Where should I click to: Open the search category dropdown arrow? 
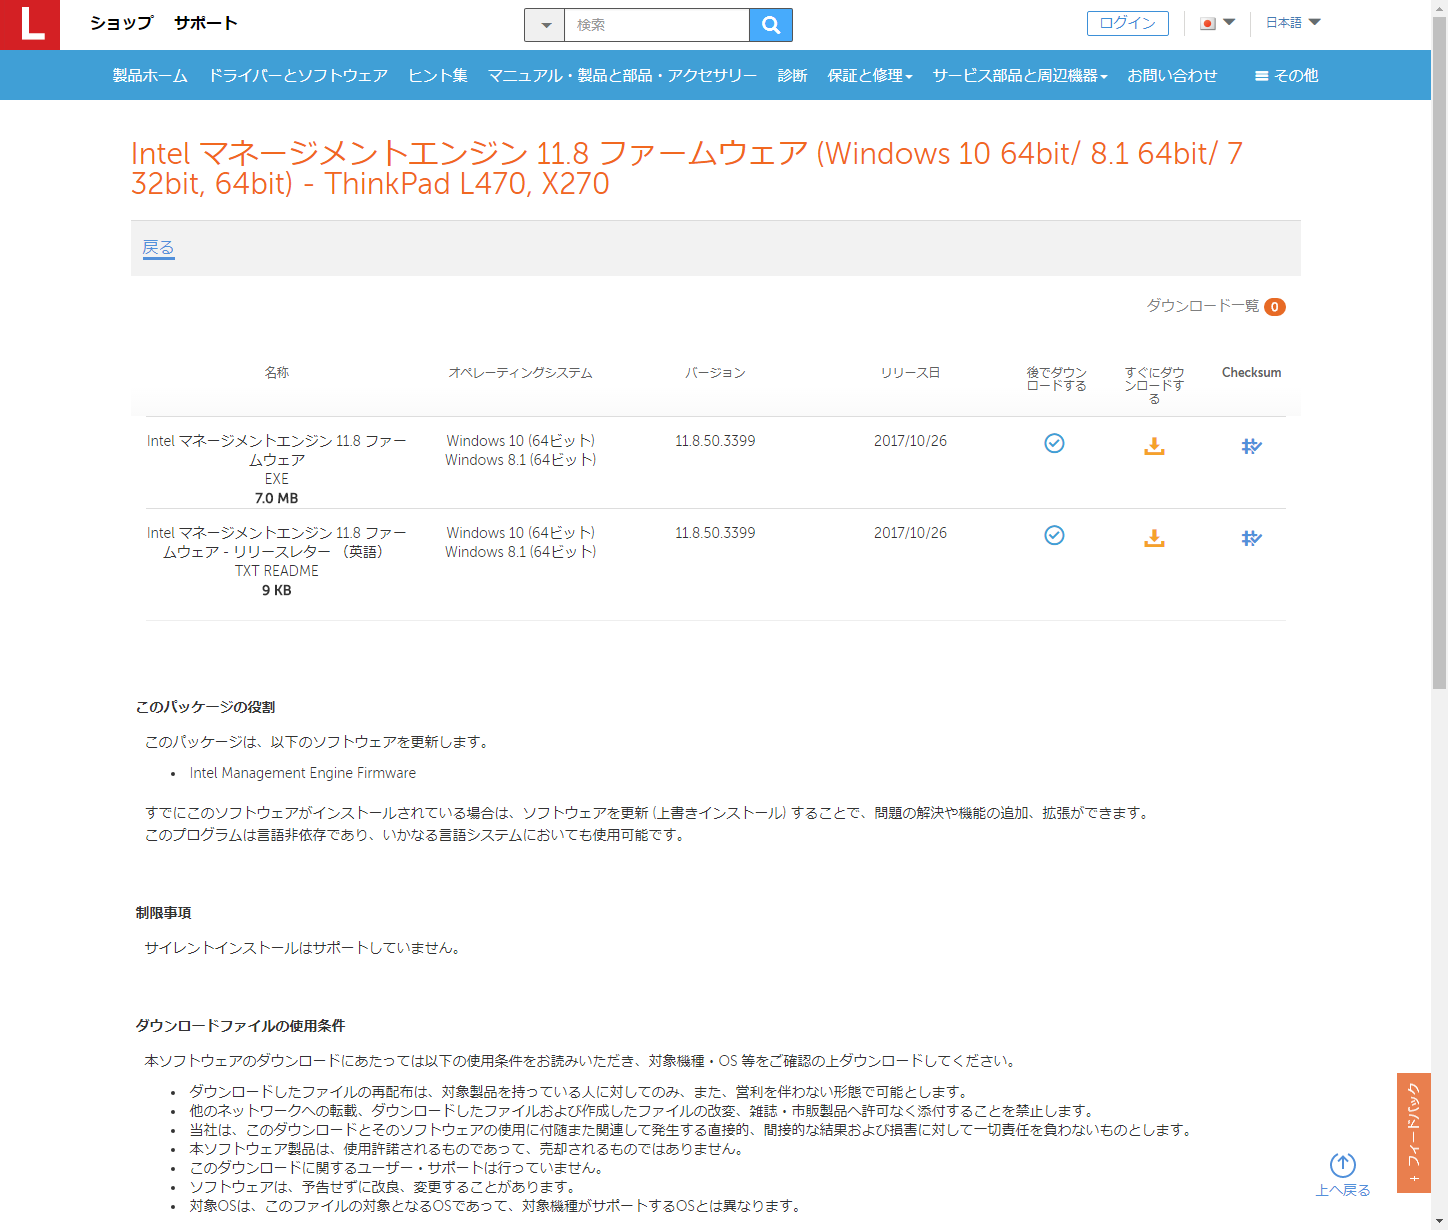click(x=545, y=25)
